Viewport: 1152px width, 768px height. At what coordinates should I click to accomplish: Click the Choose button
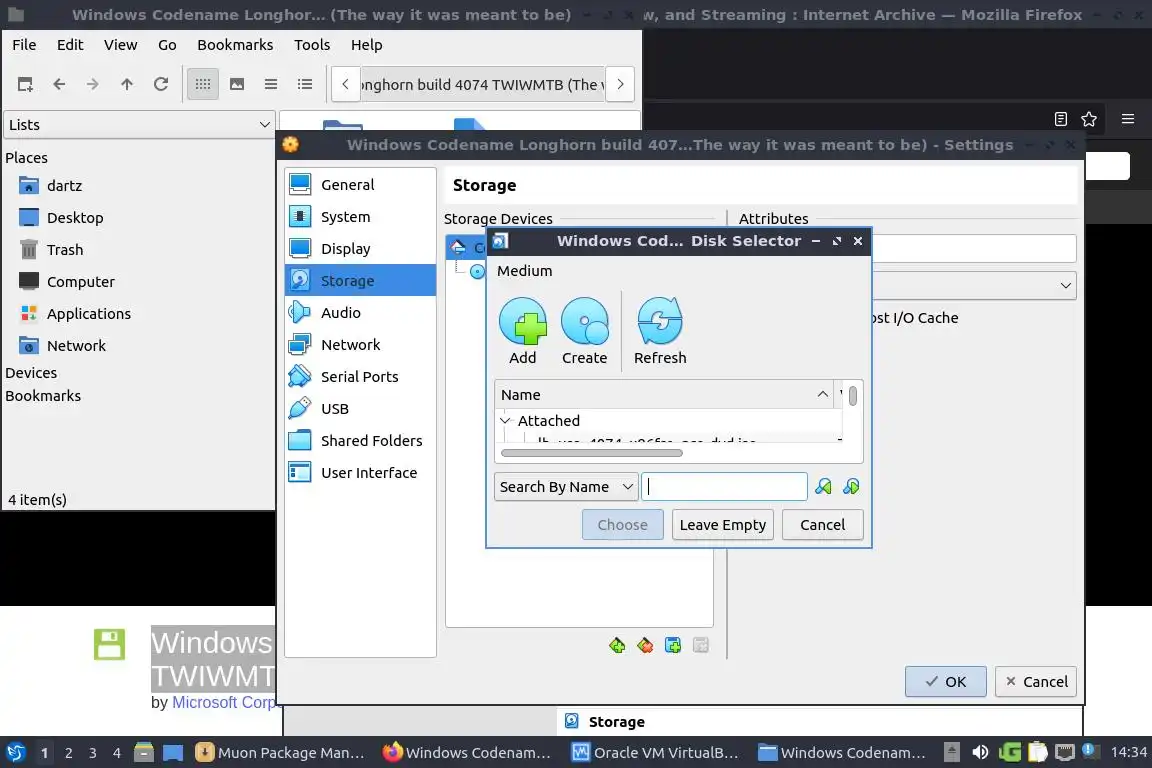[x=622, y=525]
